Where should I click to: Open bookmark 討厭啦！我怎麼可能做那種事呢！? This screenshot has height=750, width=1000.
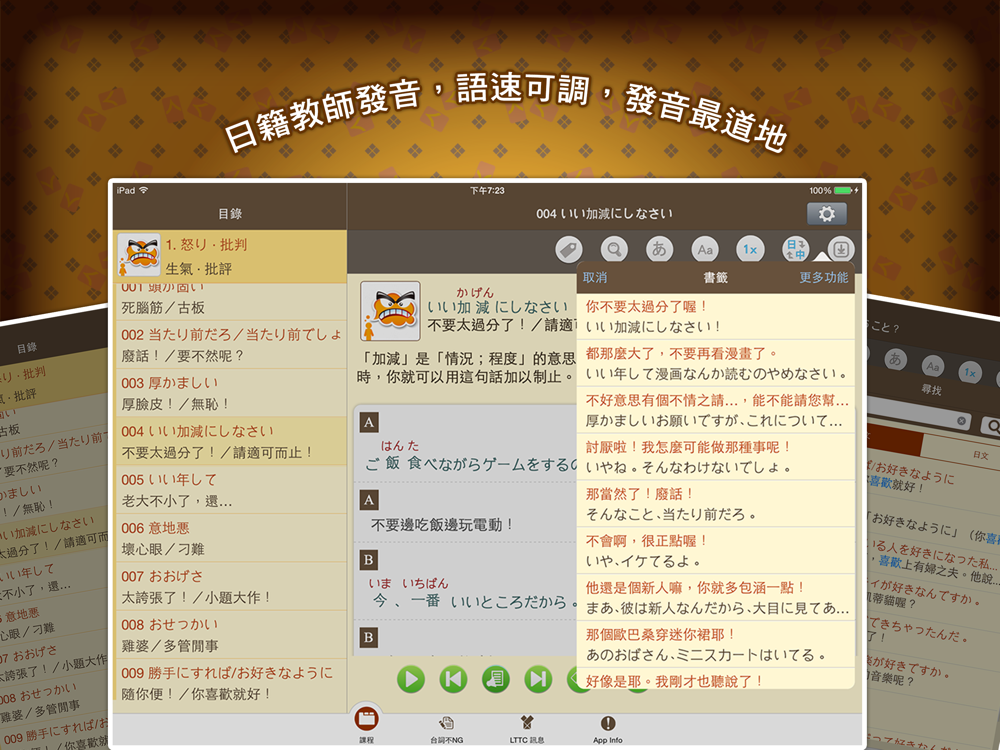point(716,457)
